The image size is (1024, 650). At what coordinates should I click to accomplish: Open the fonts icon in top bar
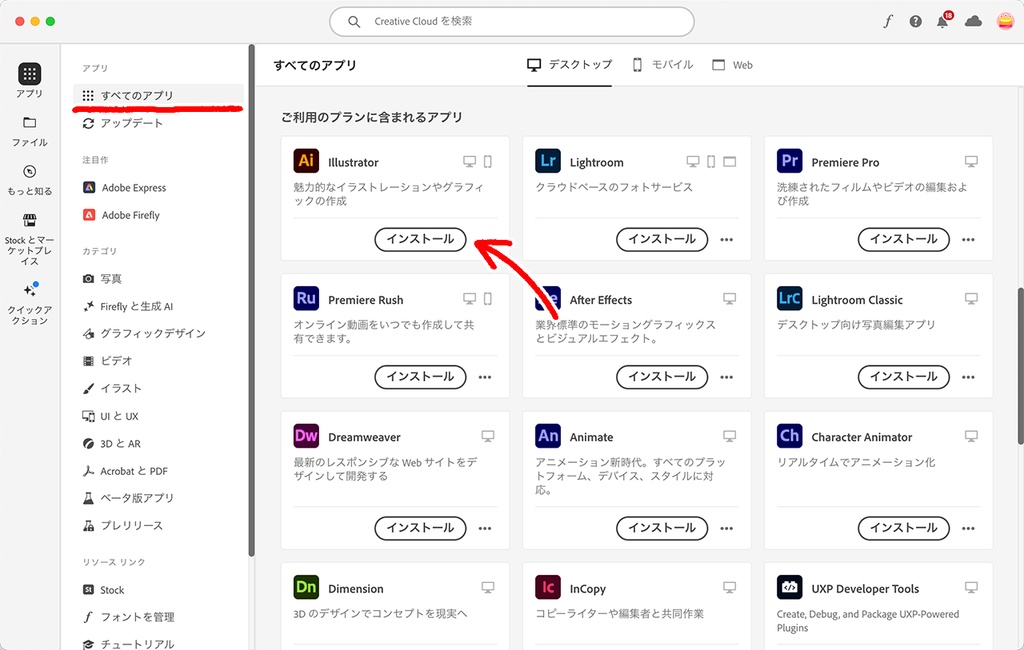click(x=888, y=22)
